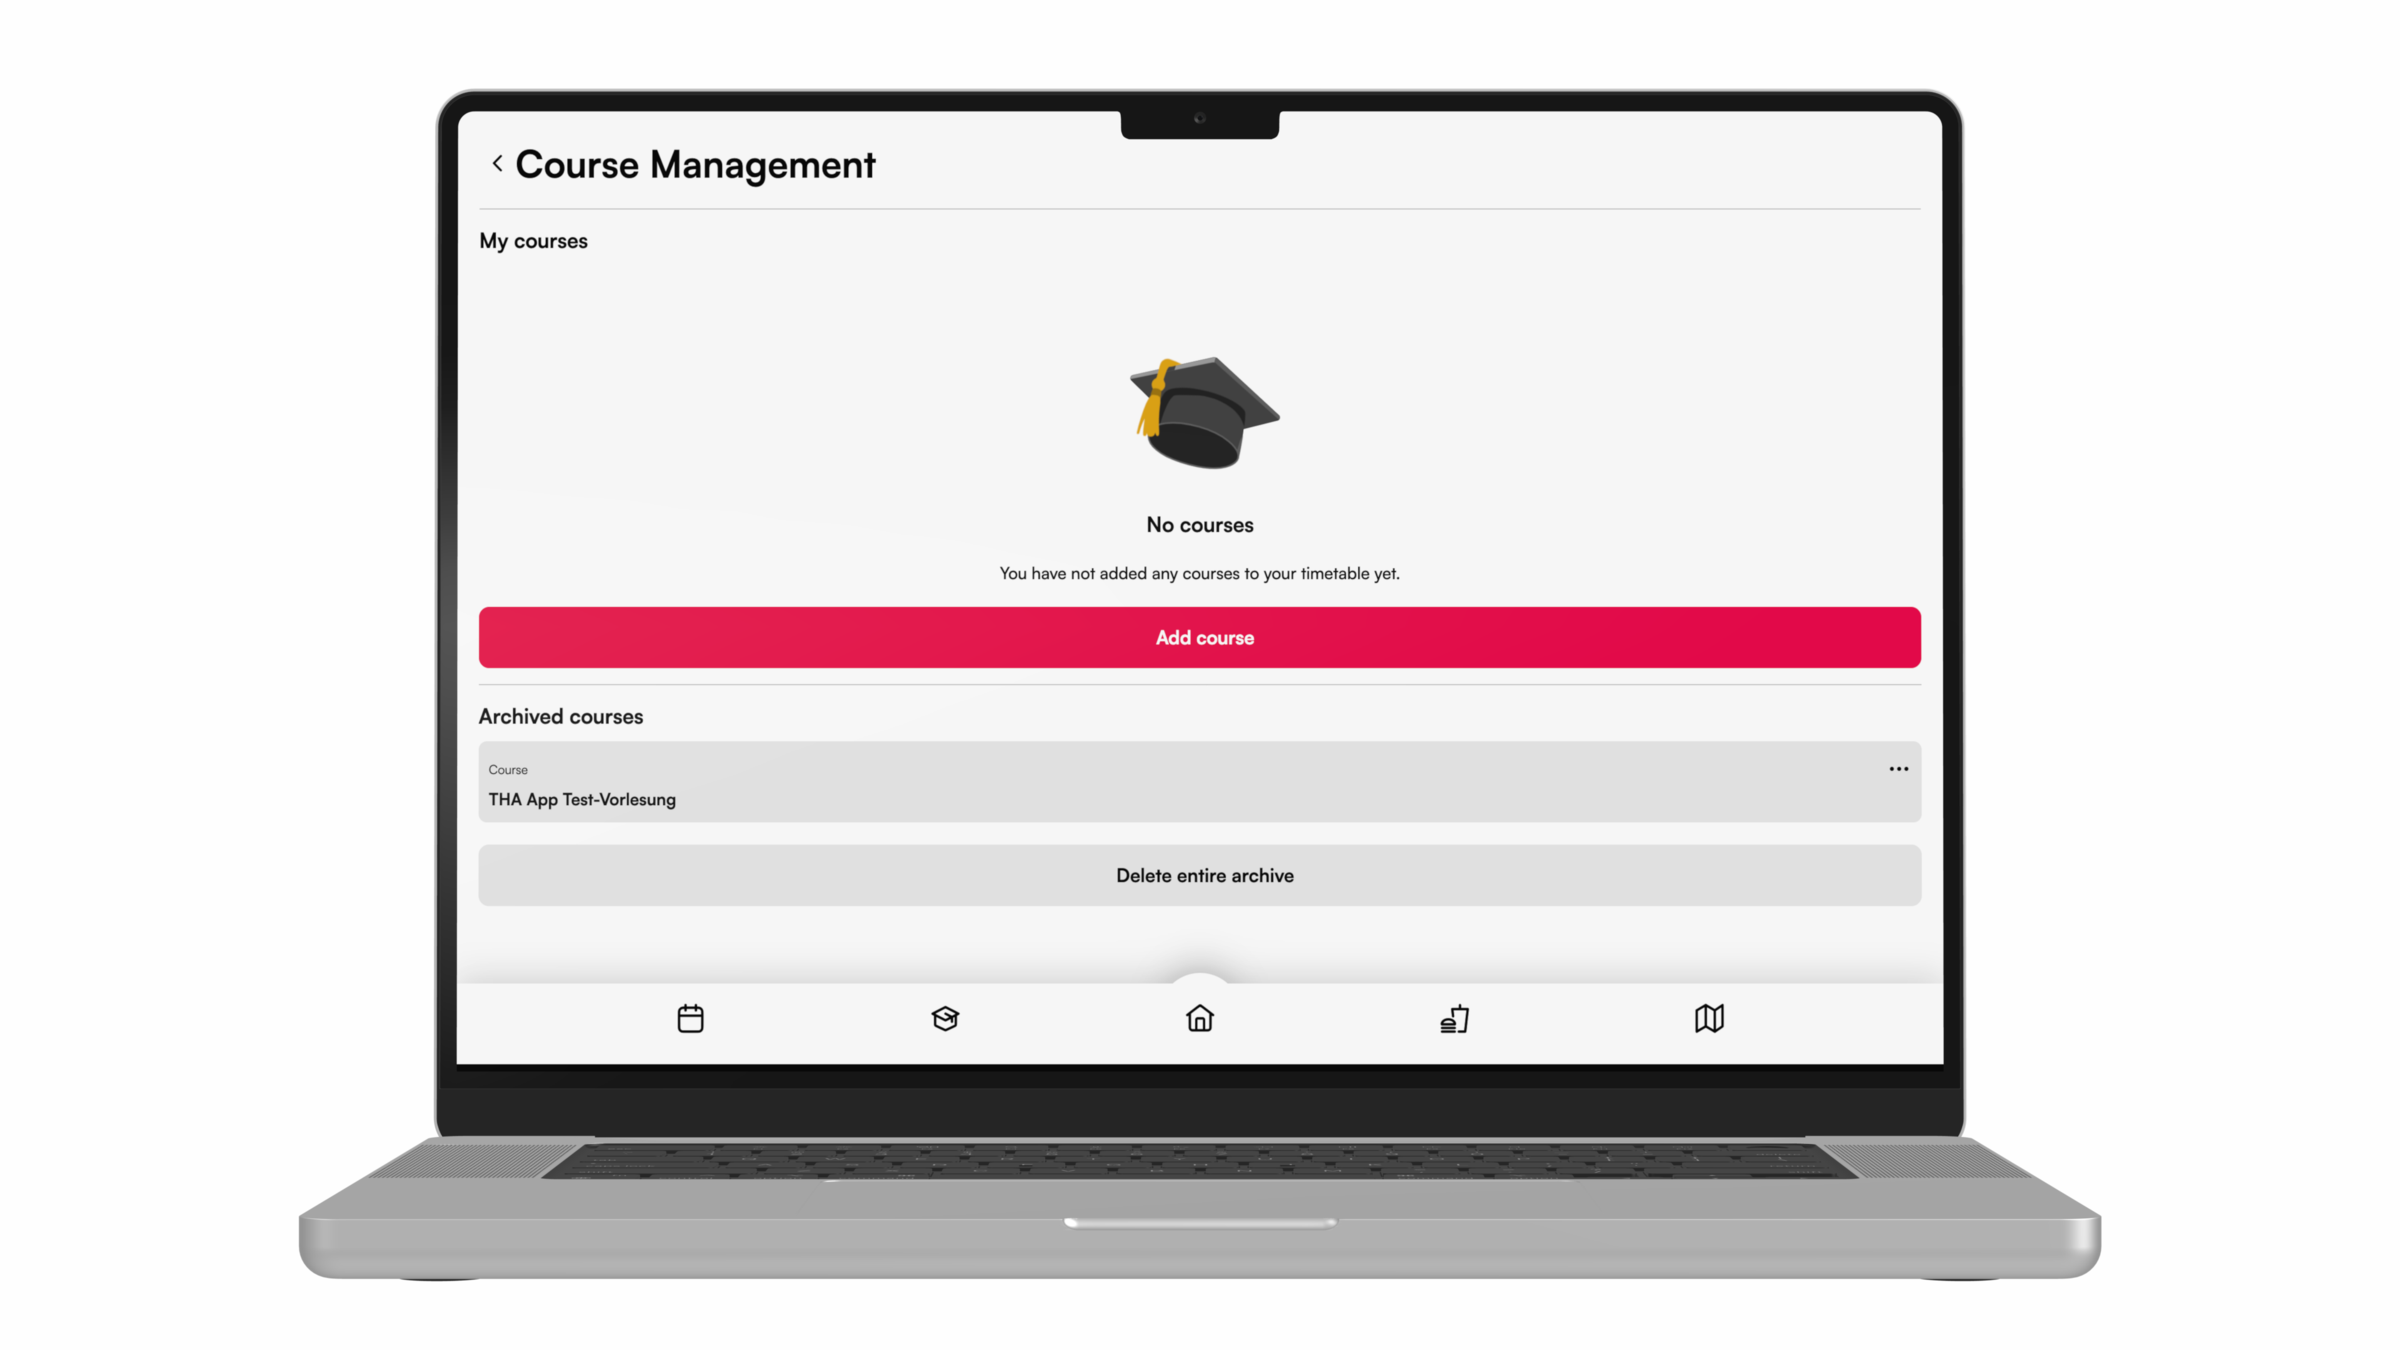The width and height of the screenshot is (2400, 1350).
Task: Open the graduation cap study tab
Action: click(945, 1018)
